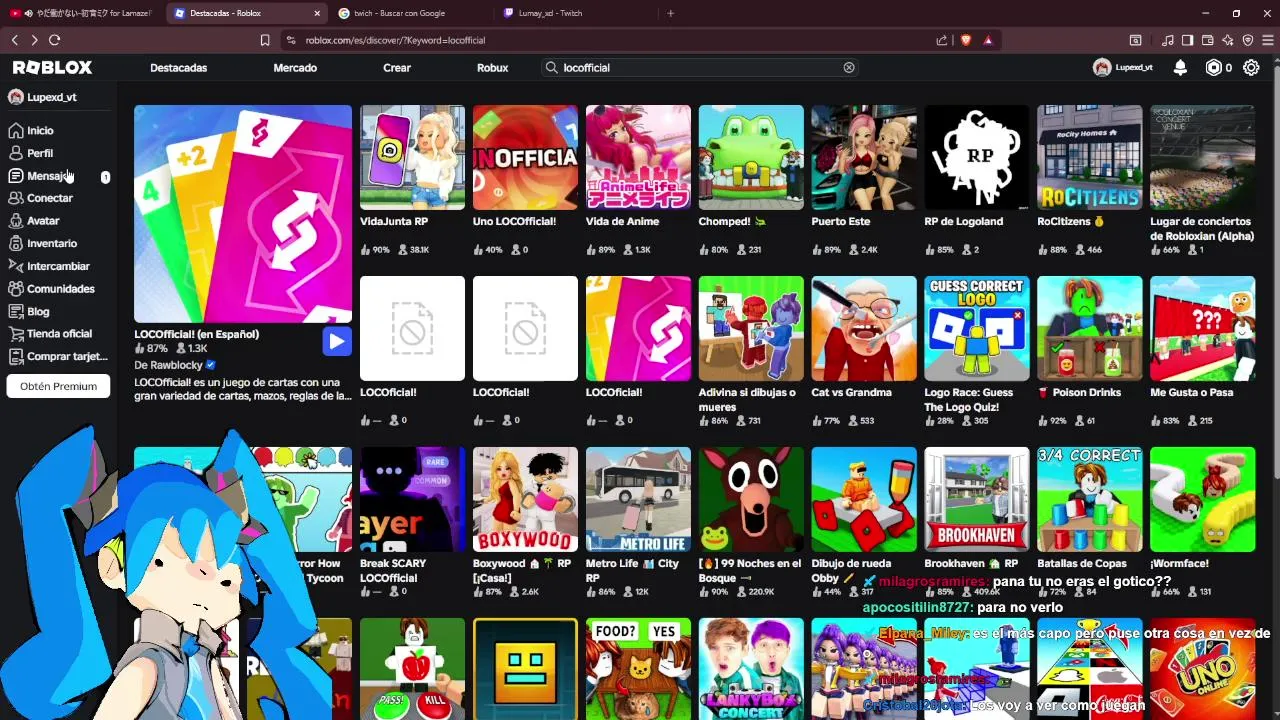This screenshot has width=1280, height=720.
Task: Open the VidaJunta RP game thumbnail
Action: (412, 157)
